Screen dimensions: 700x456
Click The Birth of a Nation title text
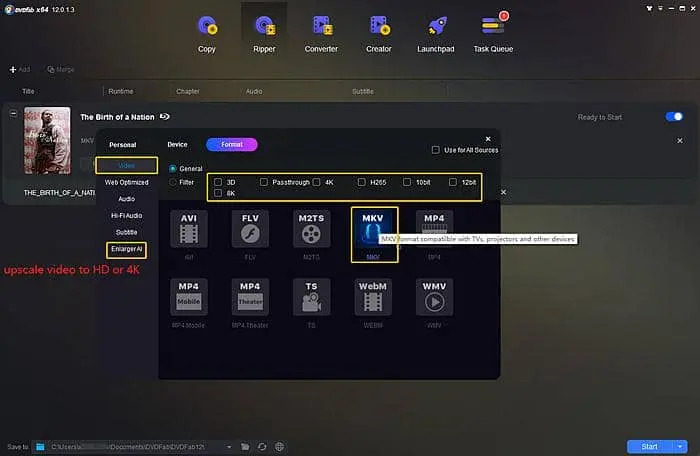pos(117,117)
